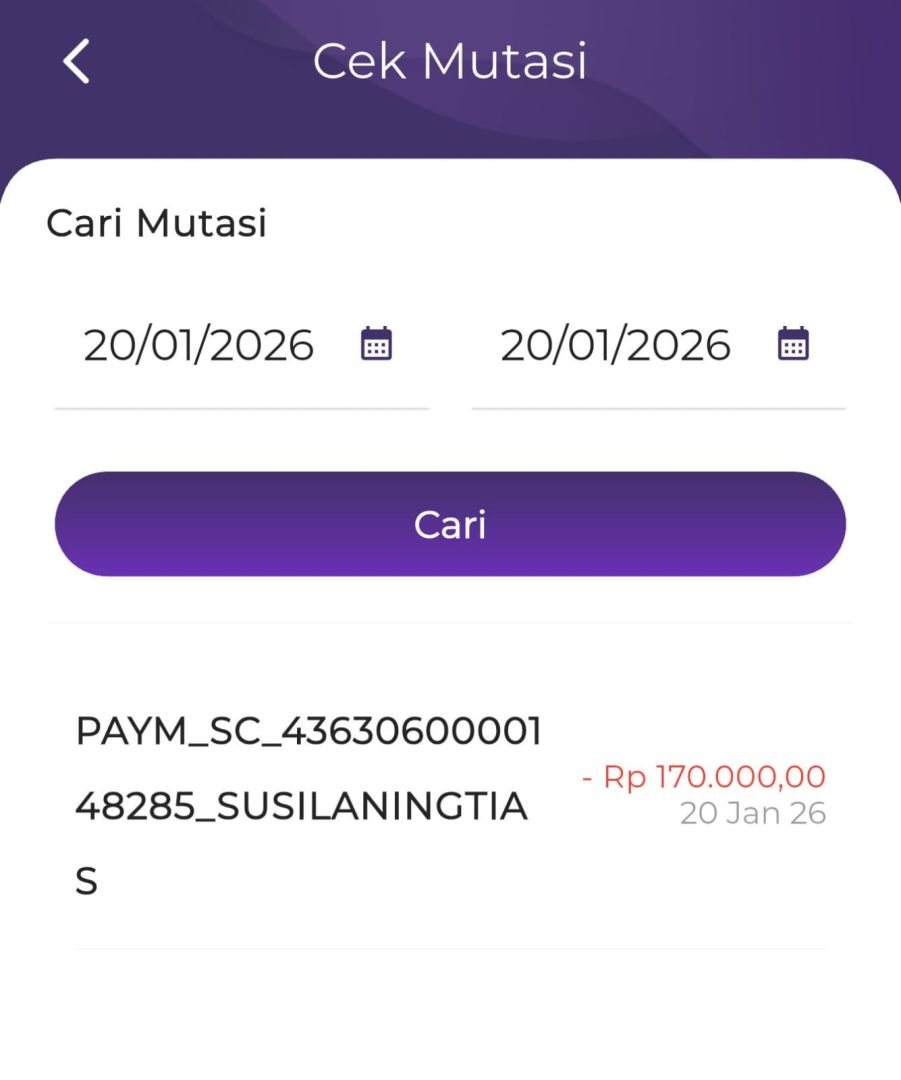Image resolution: width=901 pixels, height=1080 pixels.
Task: Tap the 48285_SUSILANINGTIA reference text
Action: (301, 806)
